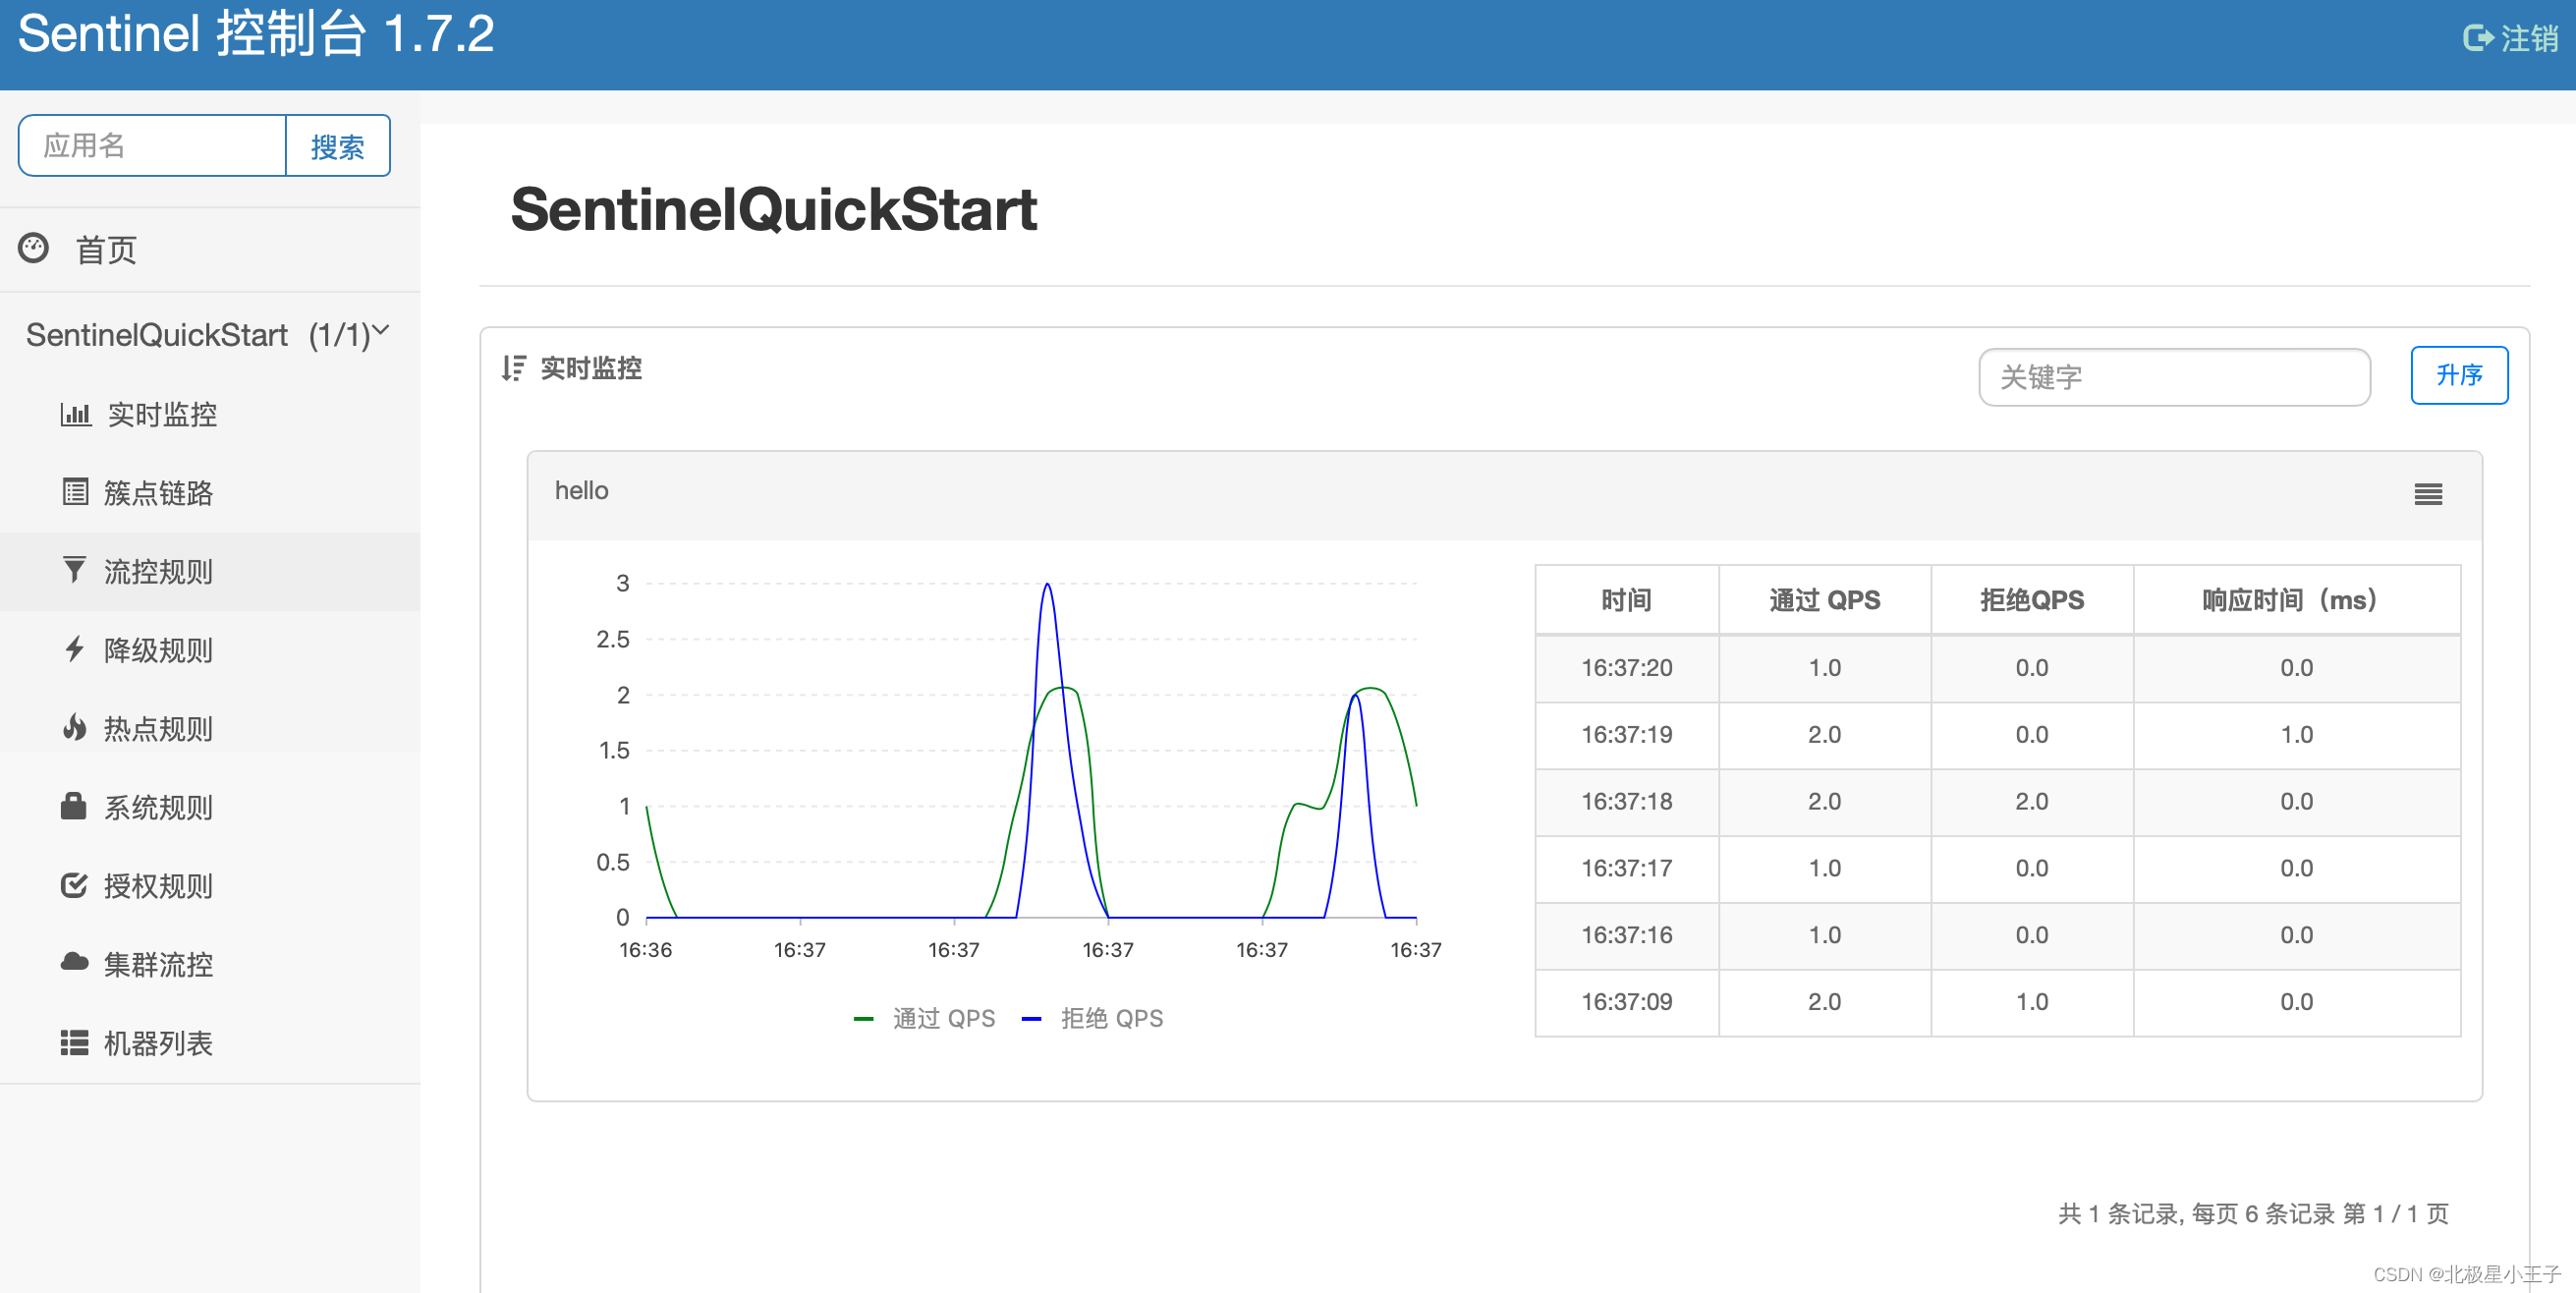Open 机器列表 in the sidebar
The height and width of the screenshot is (1293, 2576).
158,1043
